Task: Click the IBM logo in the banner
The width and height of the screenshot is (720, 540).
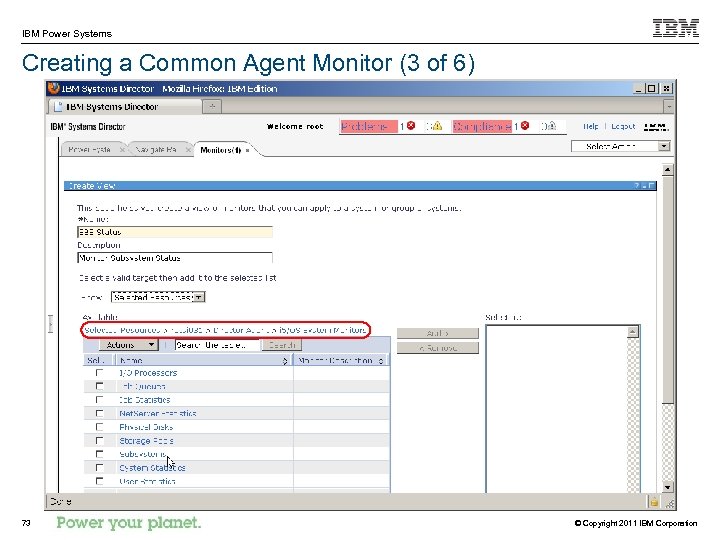Action: [x=656, y=127]
